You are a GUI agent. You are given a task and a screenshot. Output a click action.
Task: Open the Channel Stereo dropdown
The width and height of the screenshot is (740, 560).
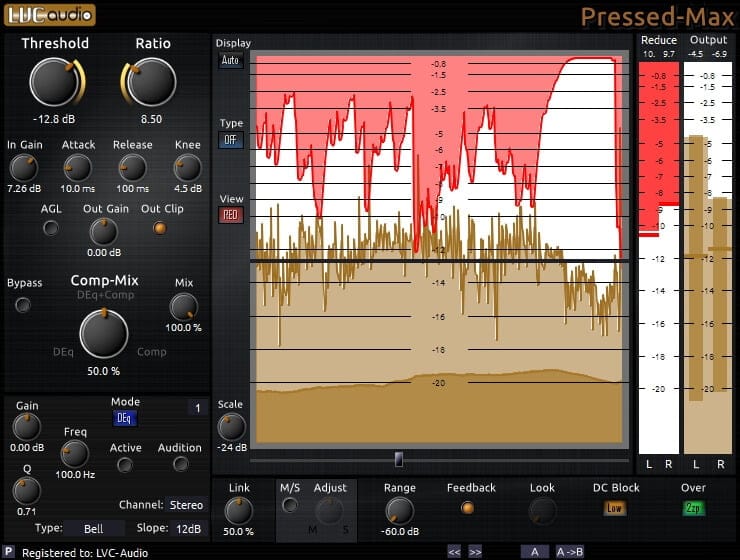click(186, 505)
